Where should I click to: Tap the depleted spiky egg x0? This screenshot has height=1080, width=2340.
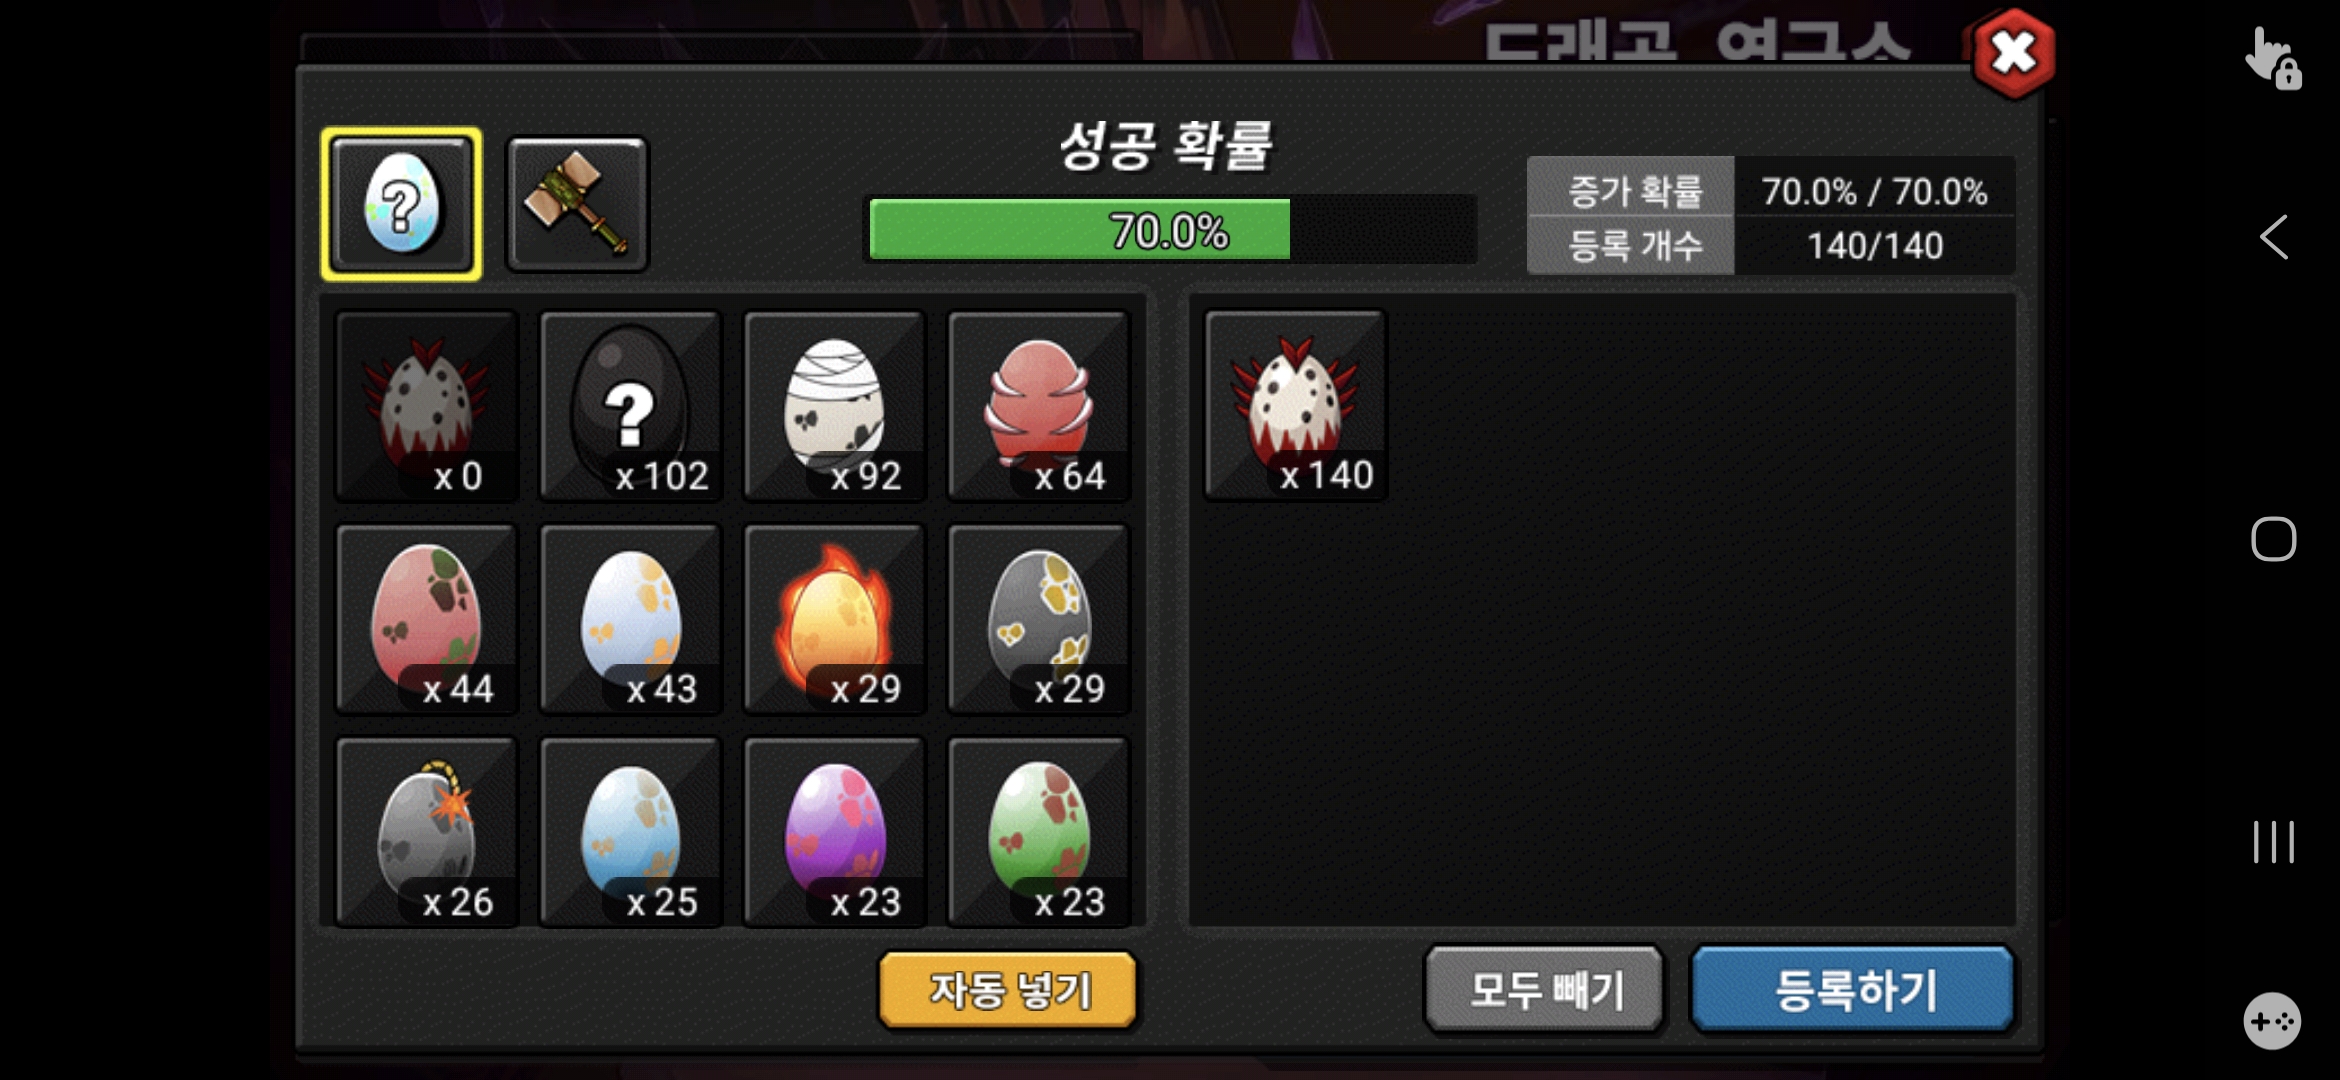point(426,405)
